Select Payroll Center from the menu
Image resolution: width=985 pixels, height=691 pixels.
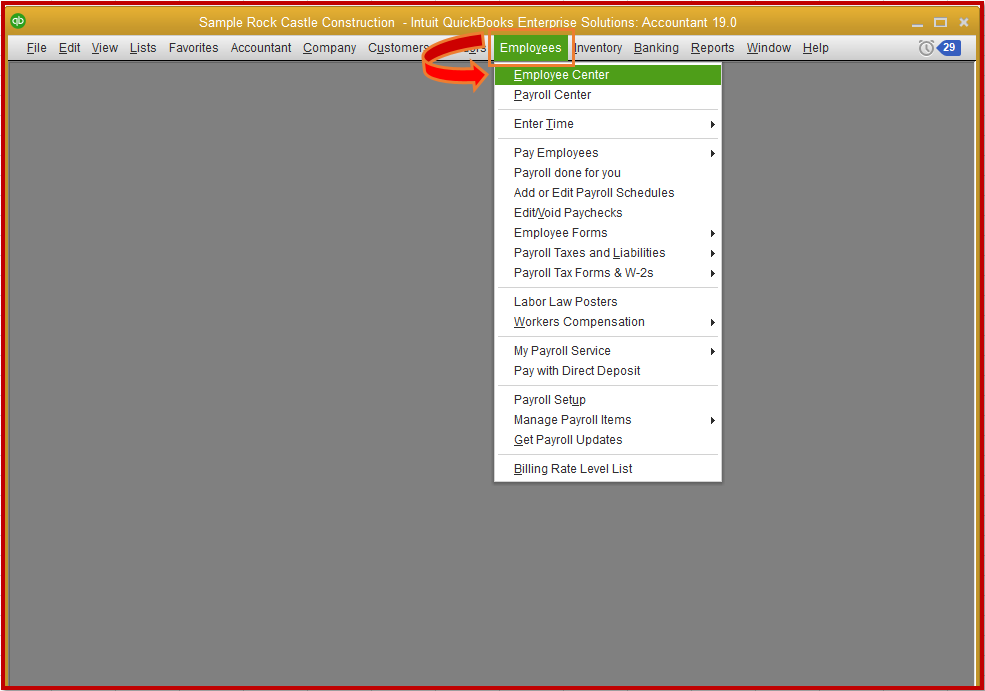607,95
